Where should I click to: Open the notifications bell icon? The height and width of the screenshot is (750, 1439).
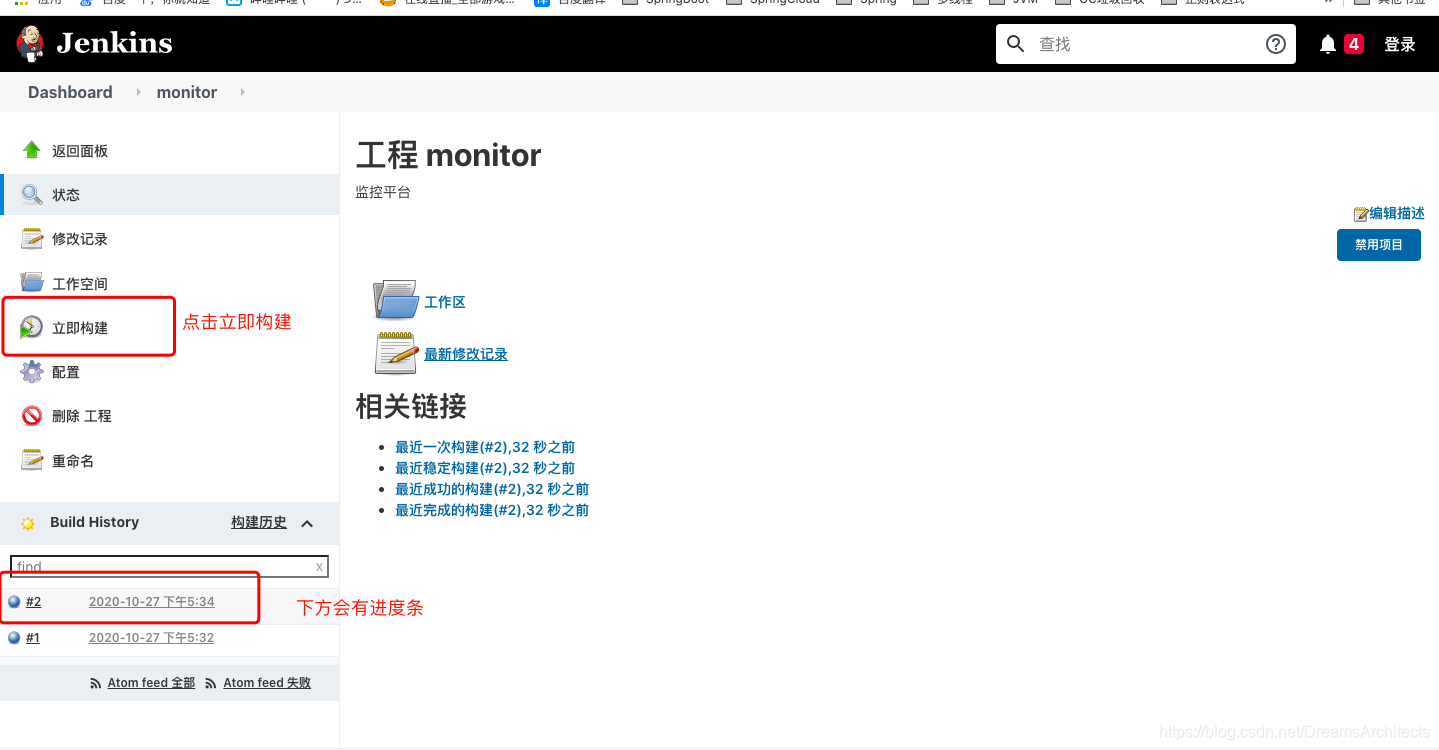coord(1328,44)
